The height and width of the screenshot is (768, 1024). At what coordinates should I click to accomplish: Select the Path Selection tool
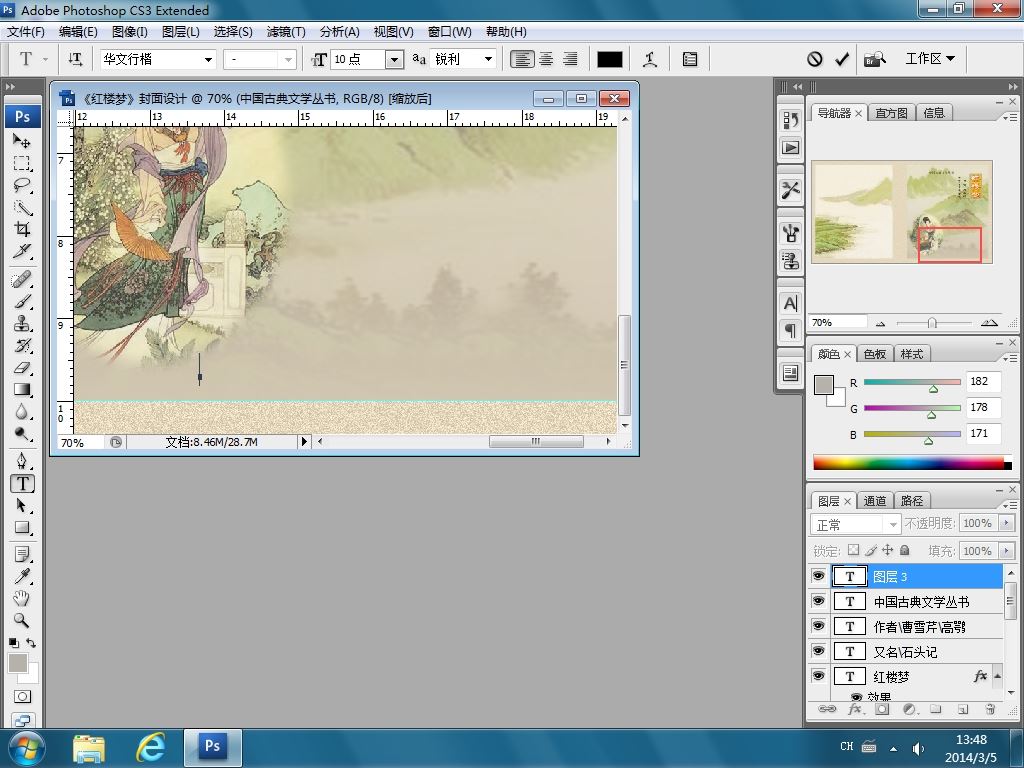pyautogui.click(x=22, y=505)
